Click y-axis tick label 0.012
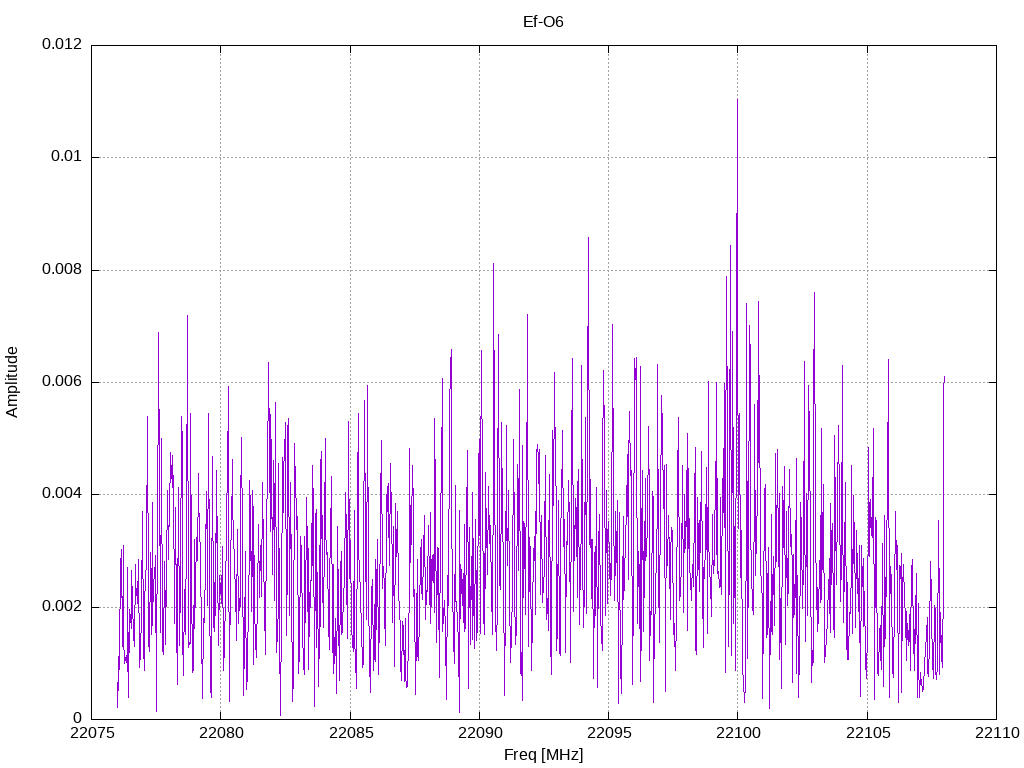 coord(62,44)
